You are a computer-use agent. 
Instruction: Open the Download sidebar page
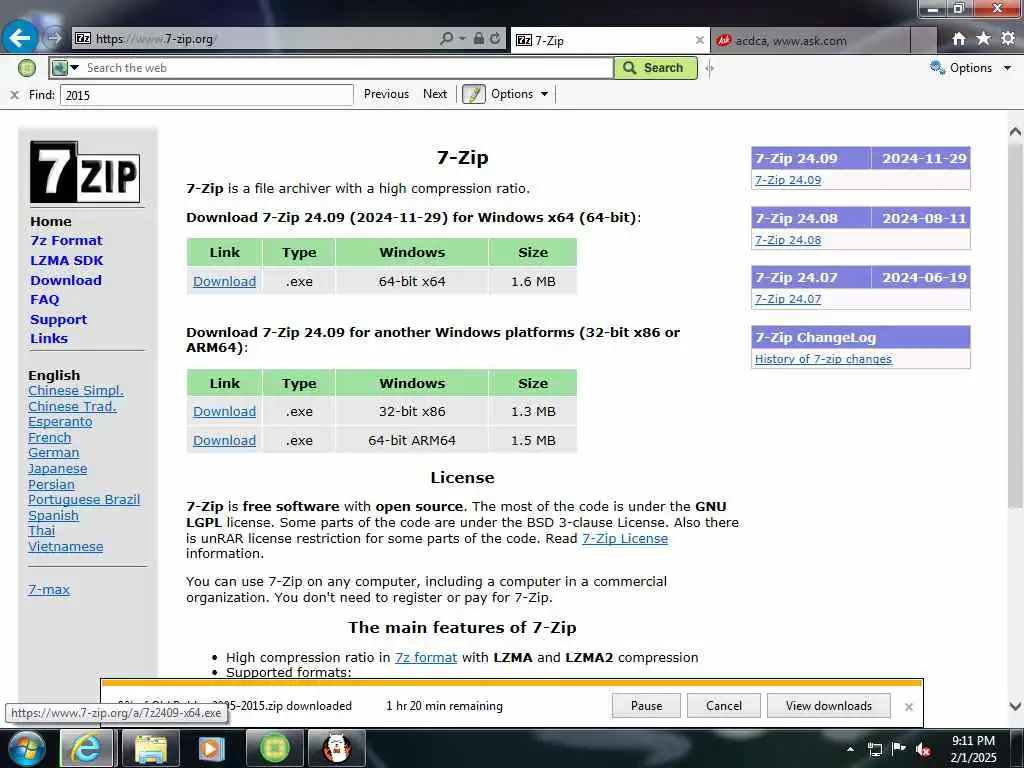66,280
